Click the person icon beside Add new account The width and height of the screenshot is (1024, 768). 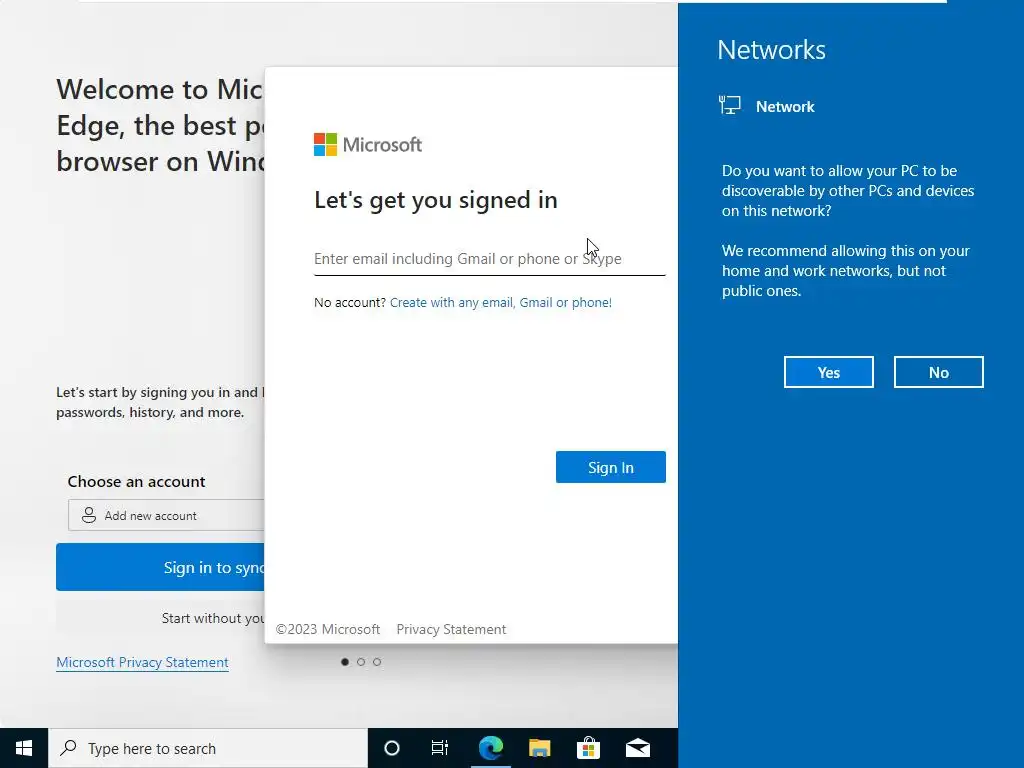point(89,515)
